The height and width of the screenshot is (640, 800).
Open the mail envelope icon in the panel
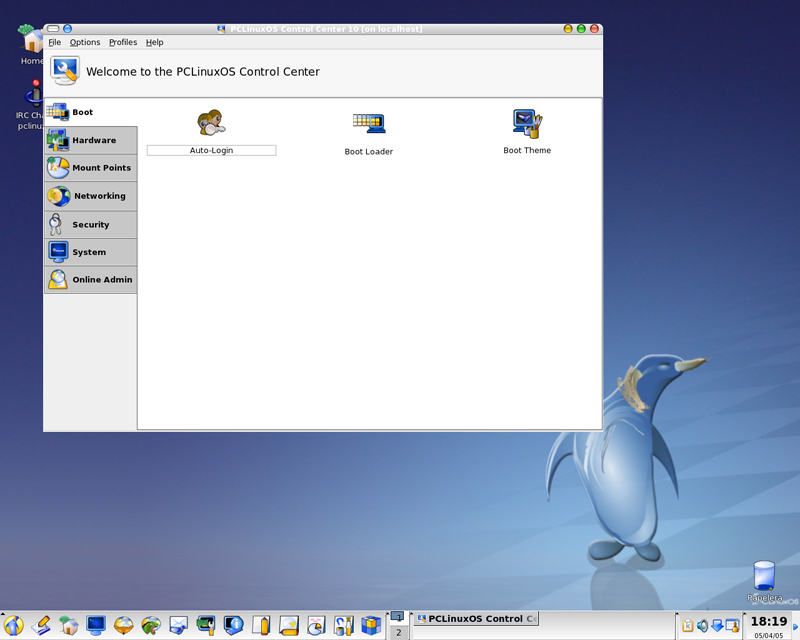click(x=179, y=625)
